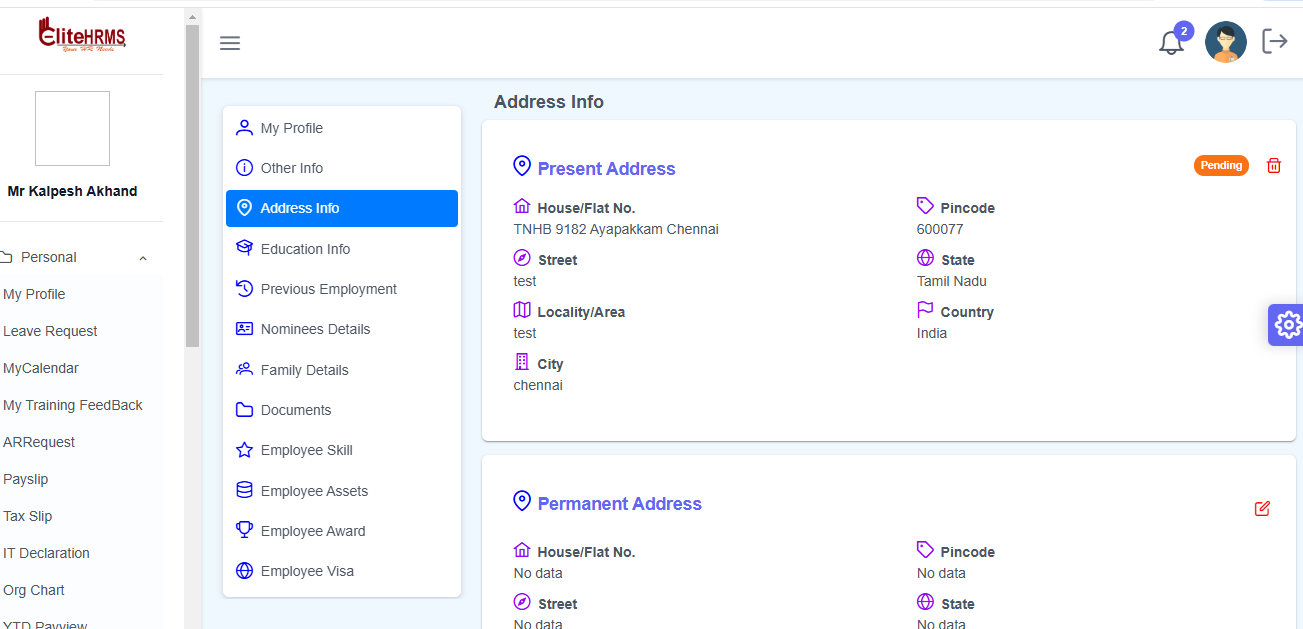Click the profile photo placeholder
Screen dimensions: 1303x629
(x=72, y=129)
